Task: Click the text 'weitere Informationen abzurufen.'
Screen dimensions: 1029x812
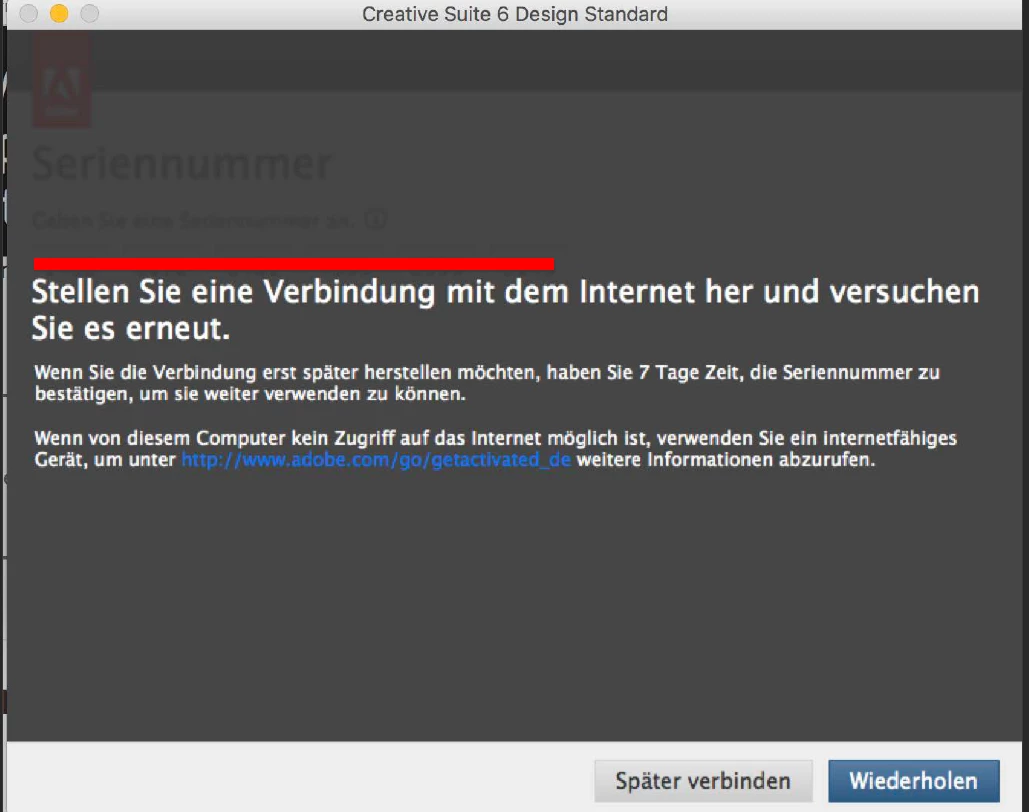Action: tap(726, 459)
